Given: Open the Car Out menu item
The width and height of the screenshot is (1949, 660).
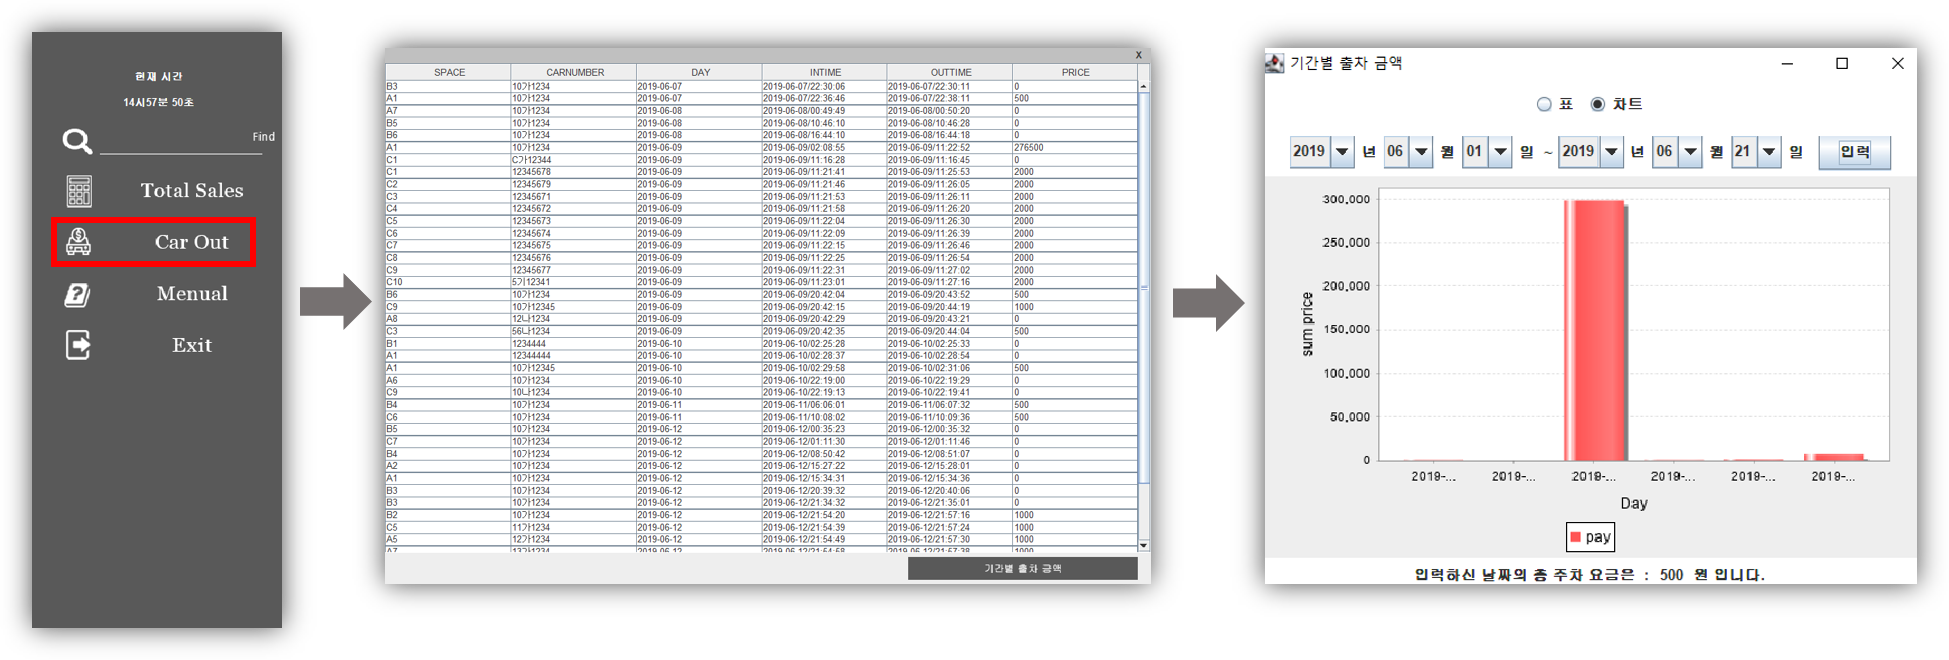Looking at the screenshot, I should pos(191,242).
